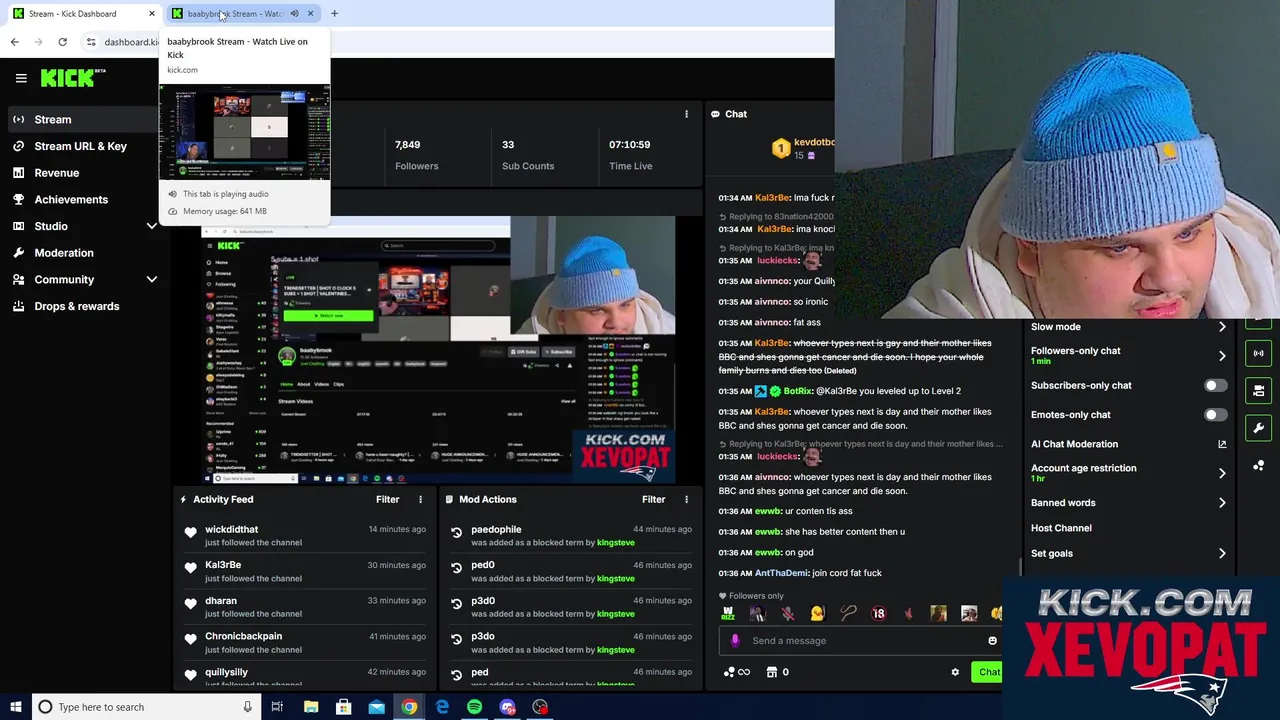Screen dimensions: 1280x720
Task: Expand Account age restriction arrow
Action: (x=1222, y=473)
